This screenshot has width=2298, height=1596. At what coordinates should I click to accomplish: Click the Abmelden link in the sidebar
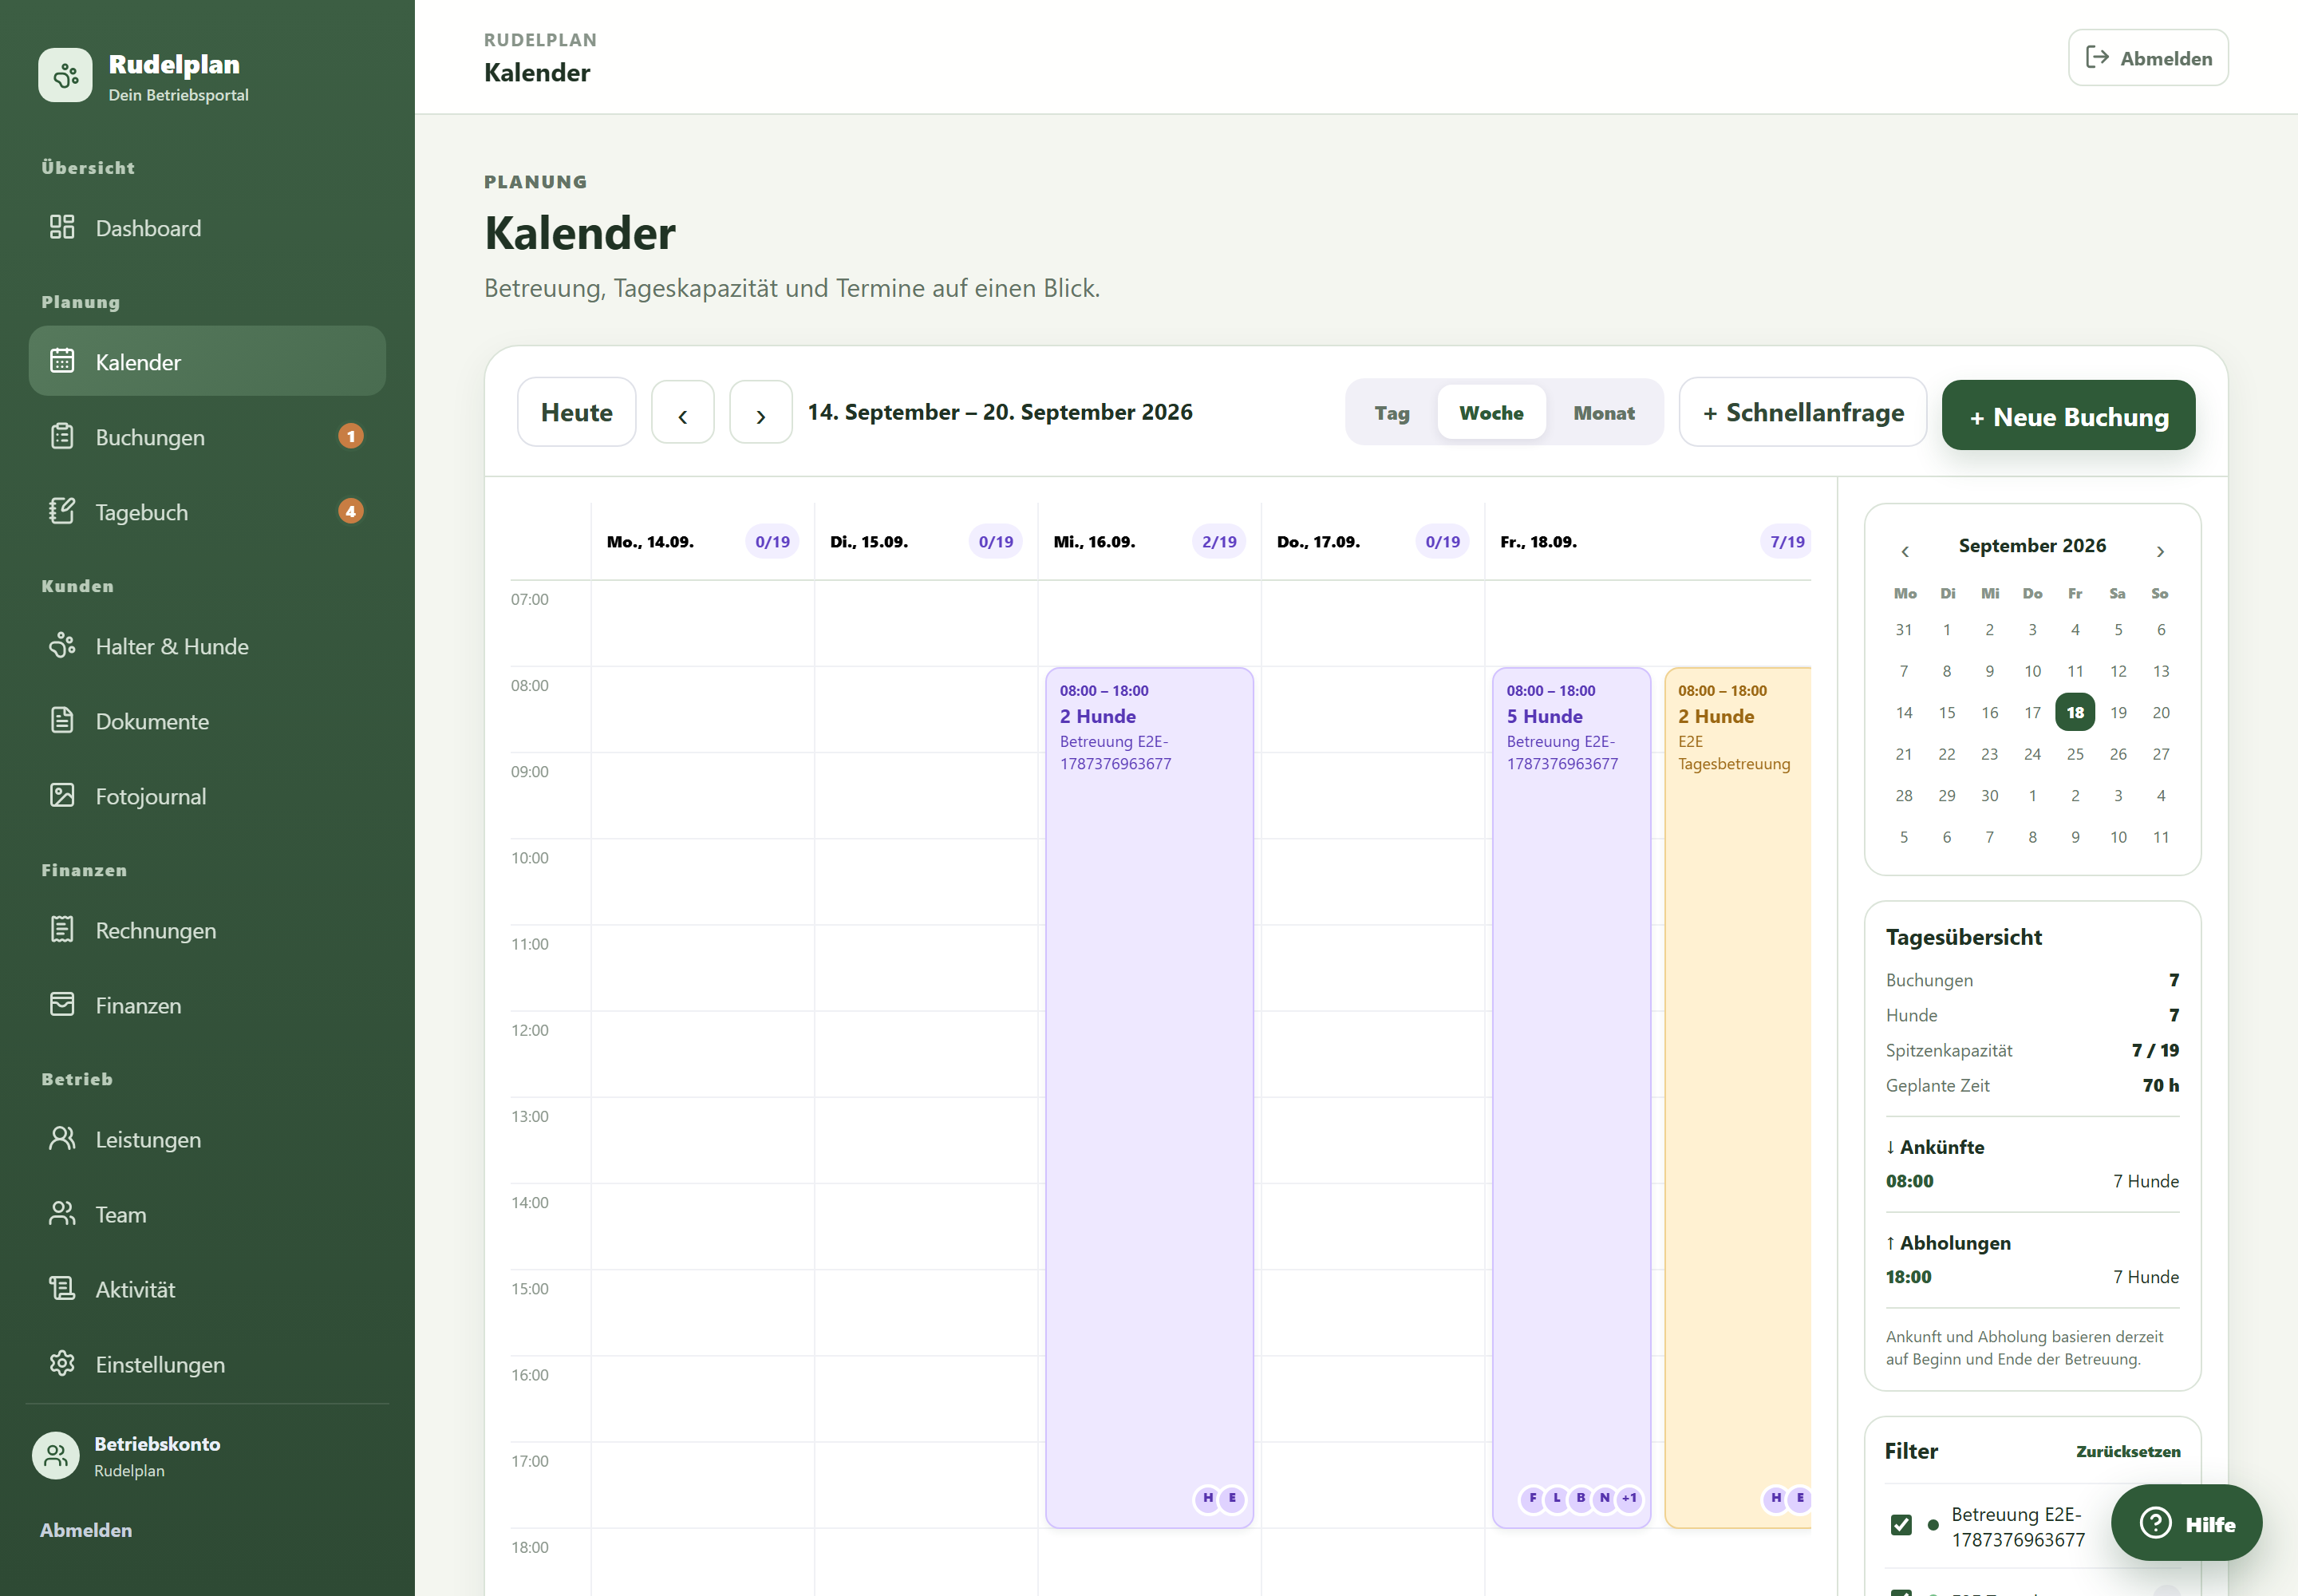pos(86,1530)
